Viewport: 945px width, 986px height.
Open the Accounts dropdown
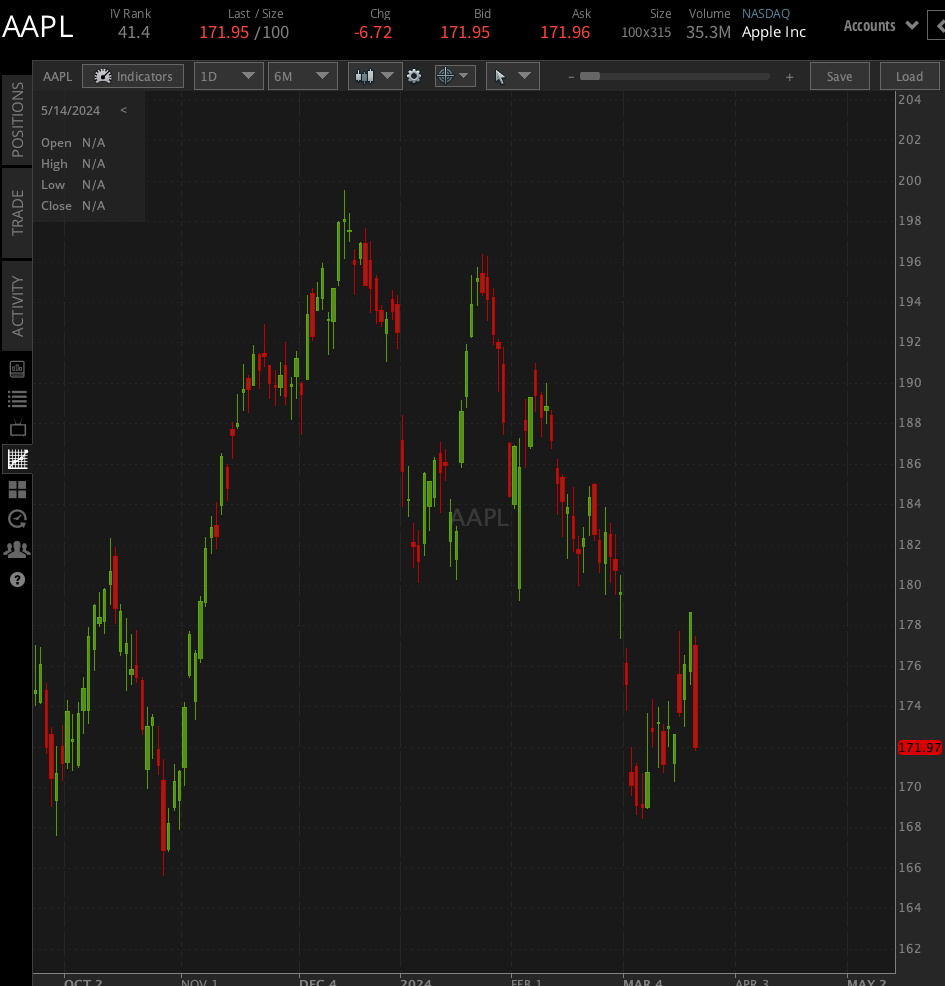pos(881,26)
